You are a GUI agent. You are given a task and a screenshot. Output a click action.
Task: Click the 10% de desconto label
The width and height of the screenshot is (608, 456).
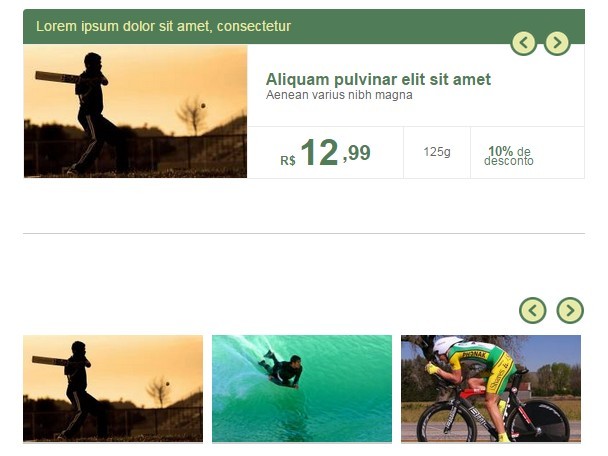point(509,156)
